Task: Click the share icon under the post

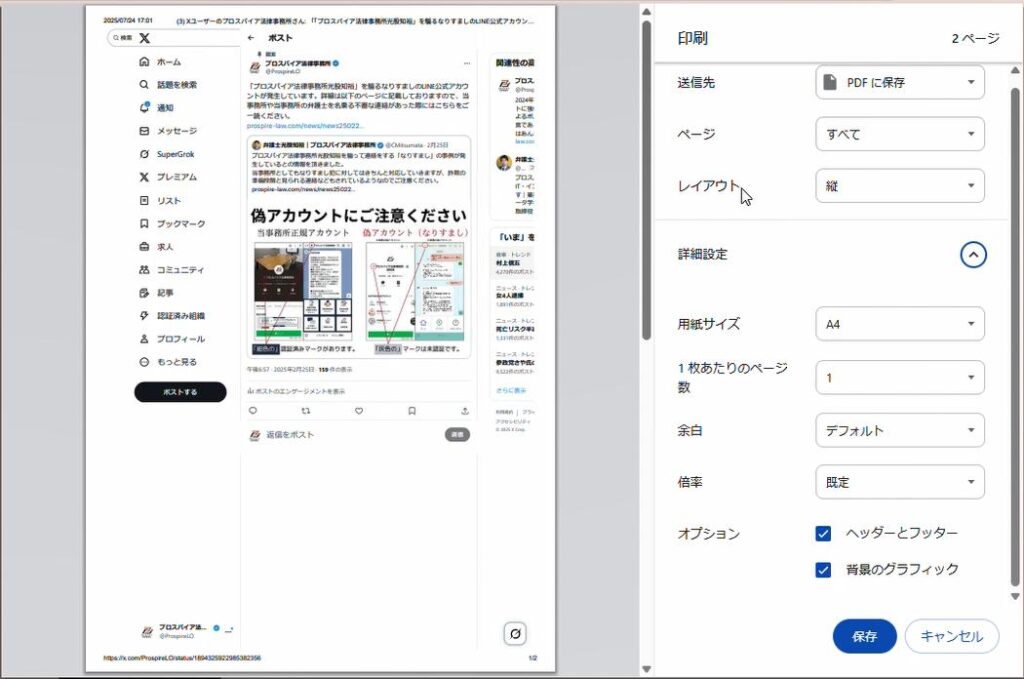Action: [465, 411]
